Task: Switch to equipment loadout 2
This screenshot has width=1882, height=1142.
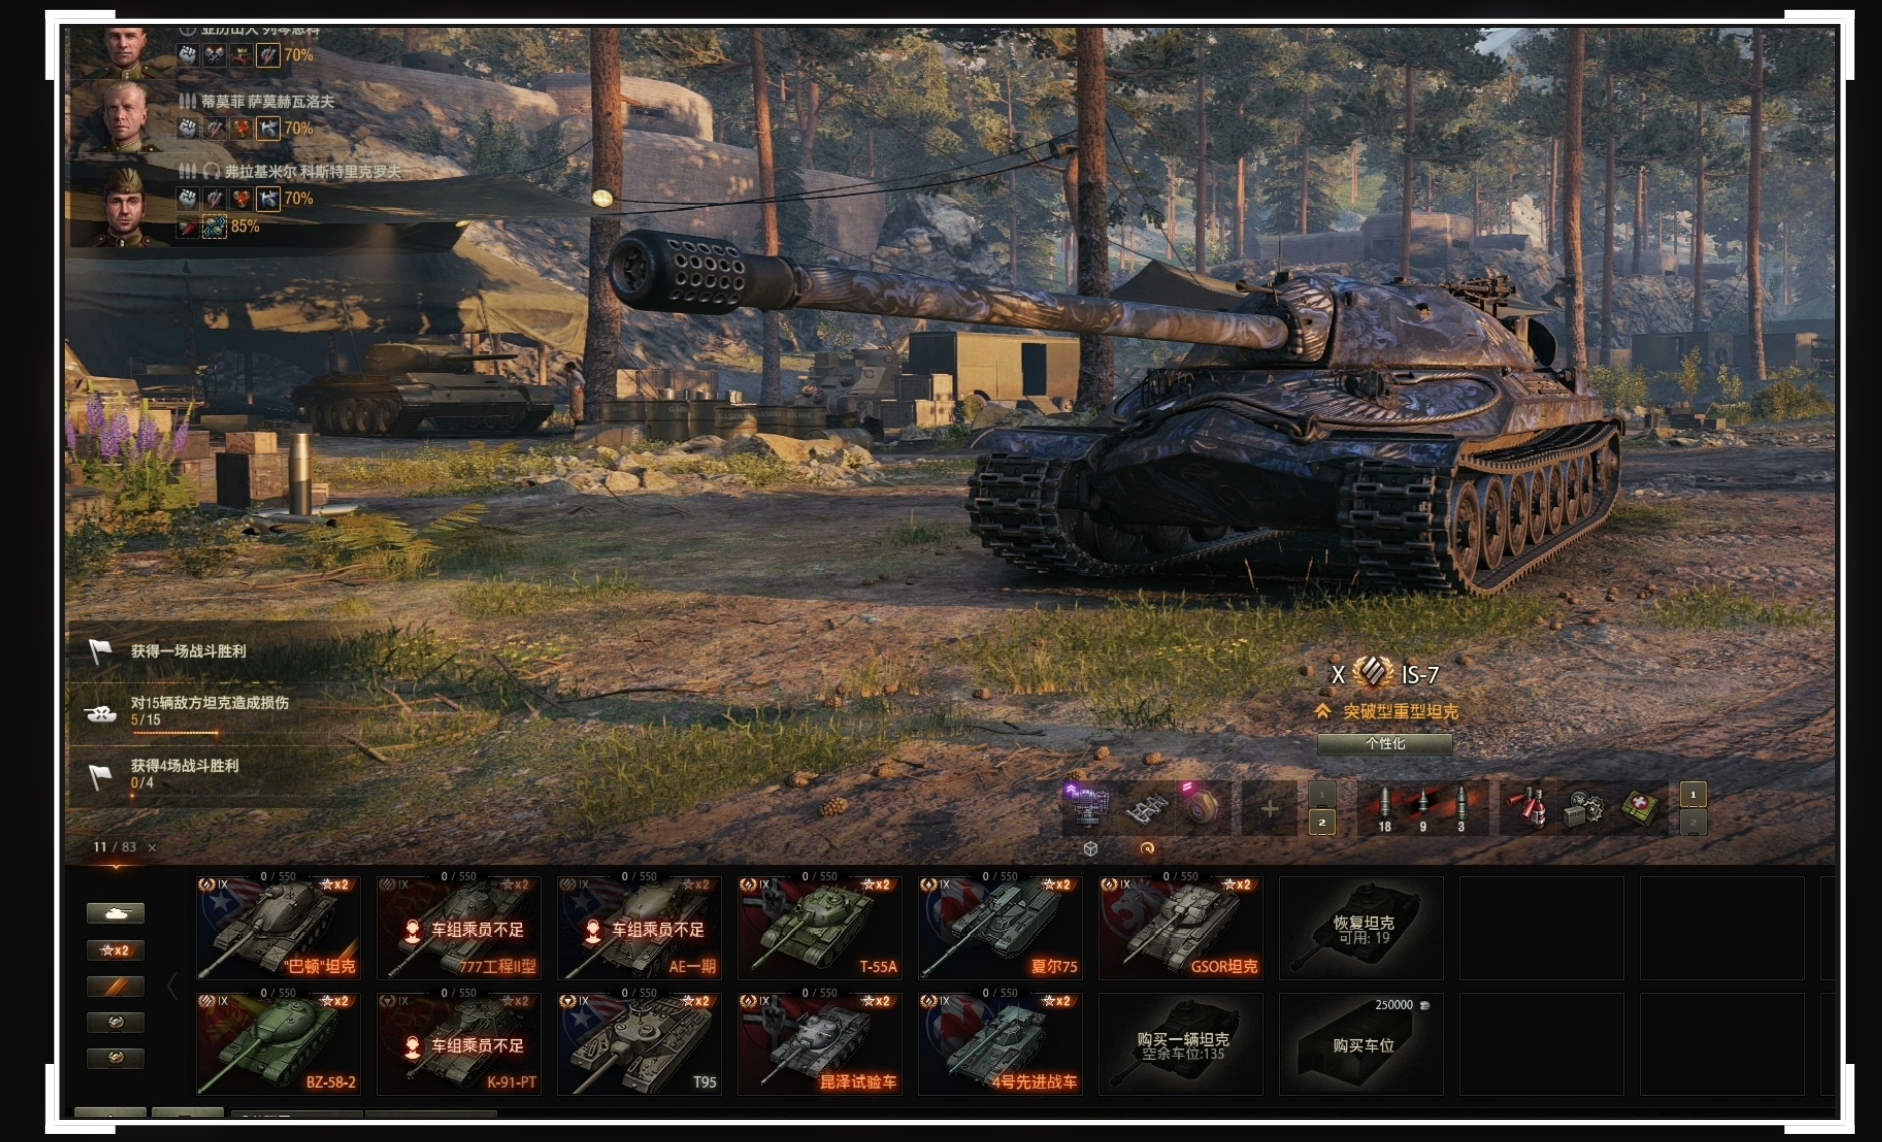Action: pyautogui.click(x=1322, y=822)
